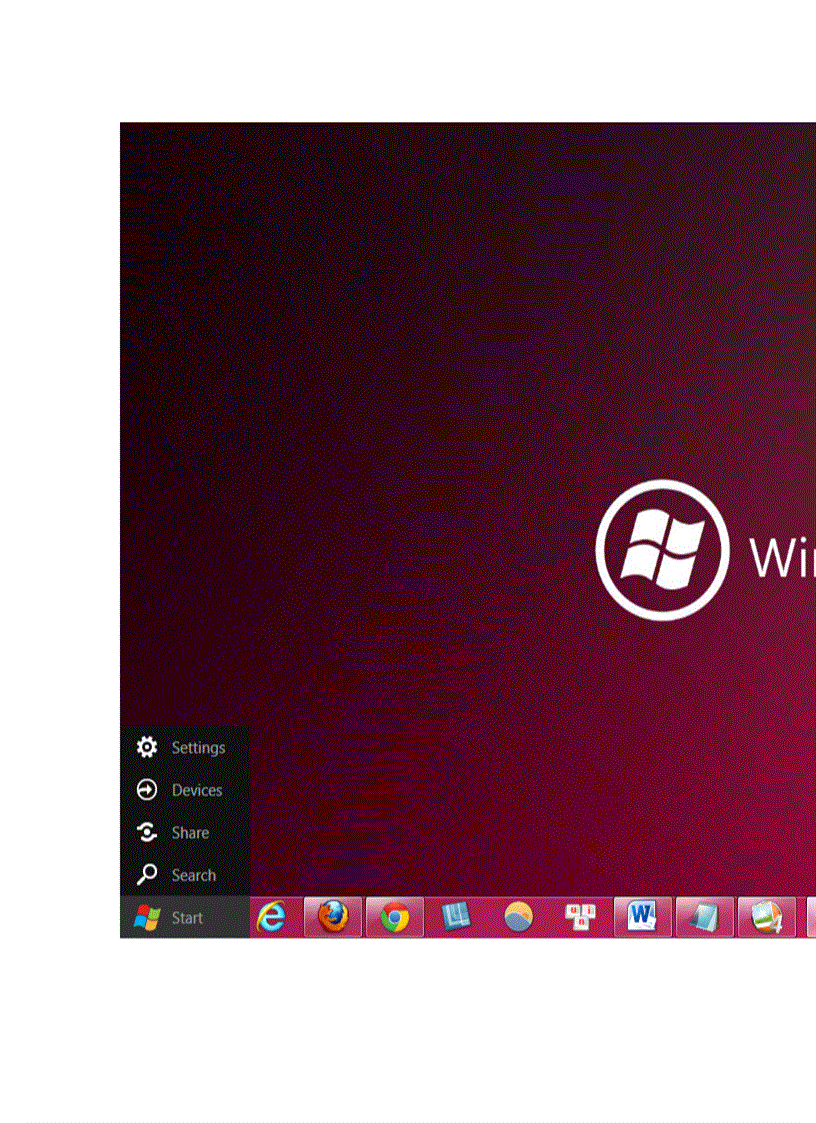Start Google Chrome from the taskbar

click(394, 917)
